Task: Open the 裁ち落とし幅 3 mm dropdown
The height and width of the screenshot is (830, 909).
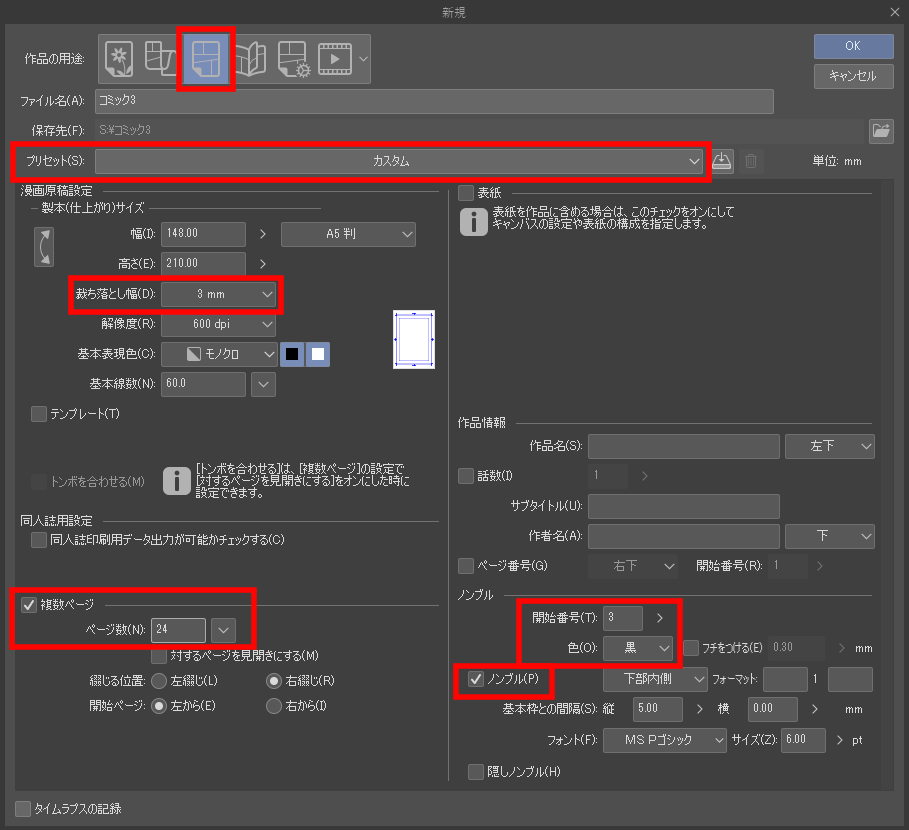Action: (x=218, y=294)
